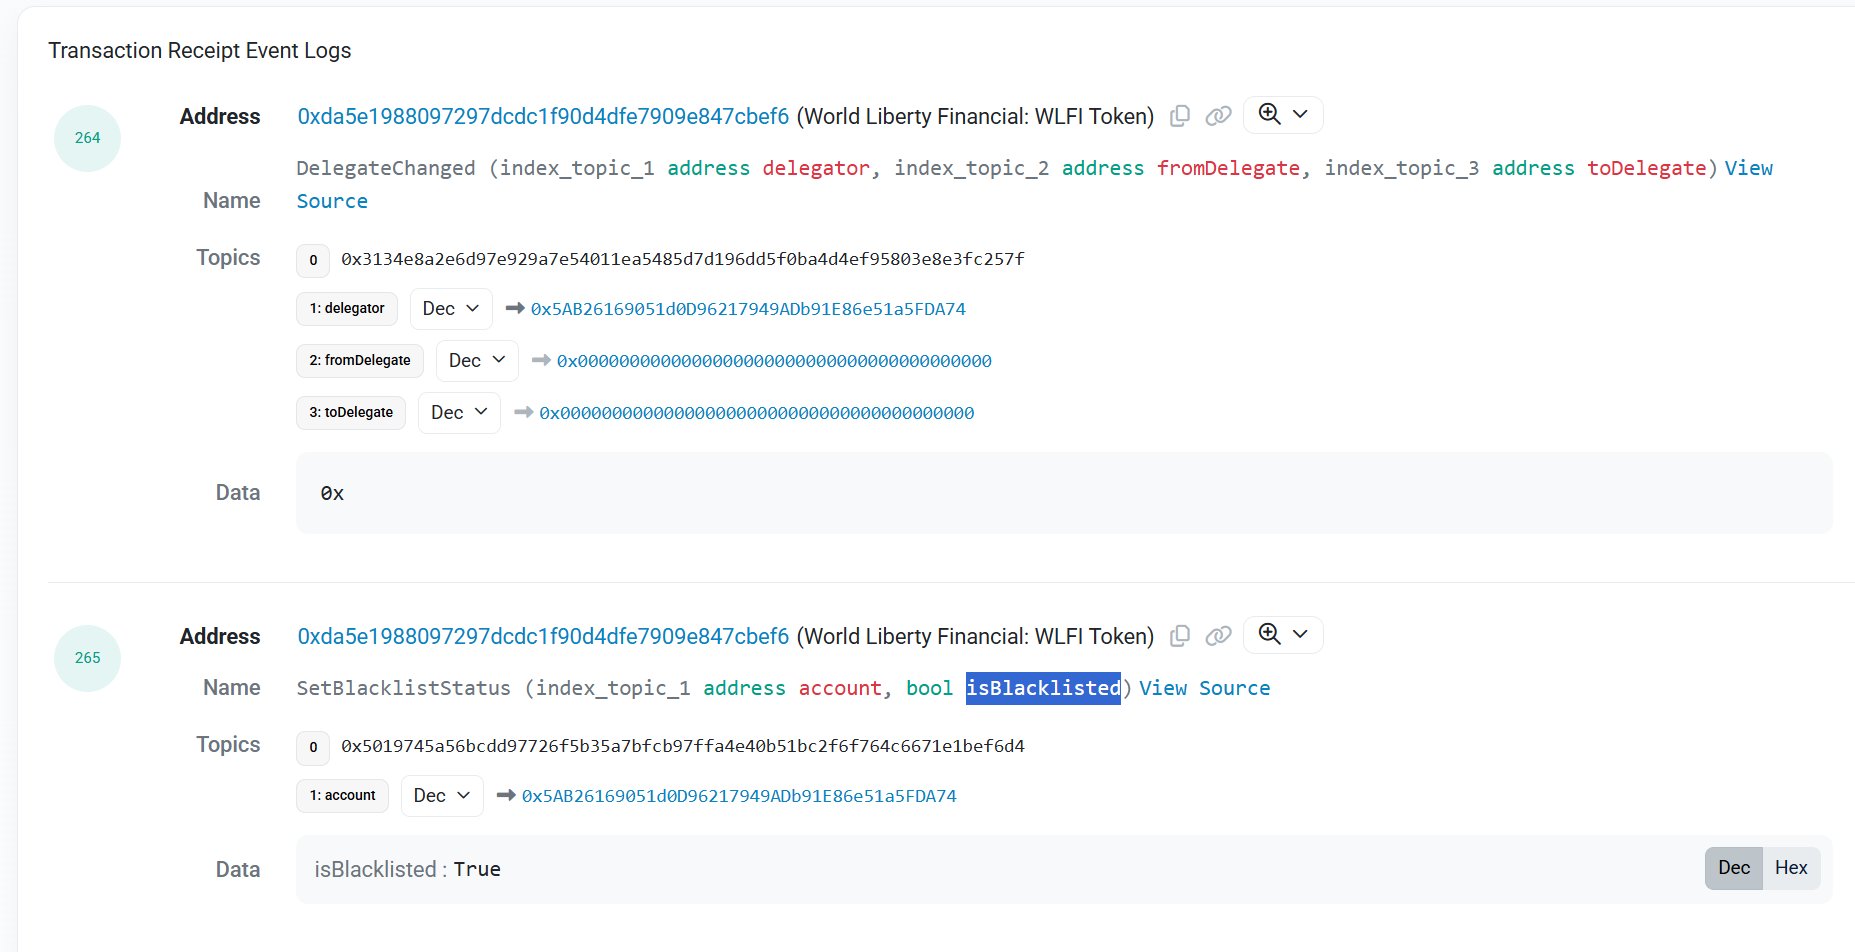Click the 265 log index badge

[x=88, y=658]
